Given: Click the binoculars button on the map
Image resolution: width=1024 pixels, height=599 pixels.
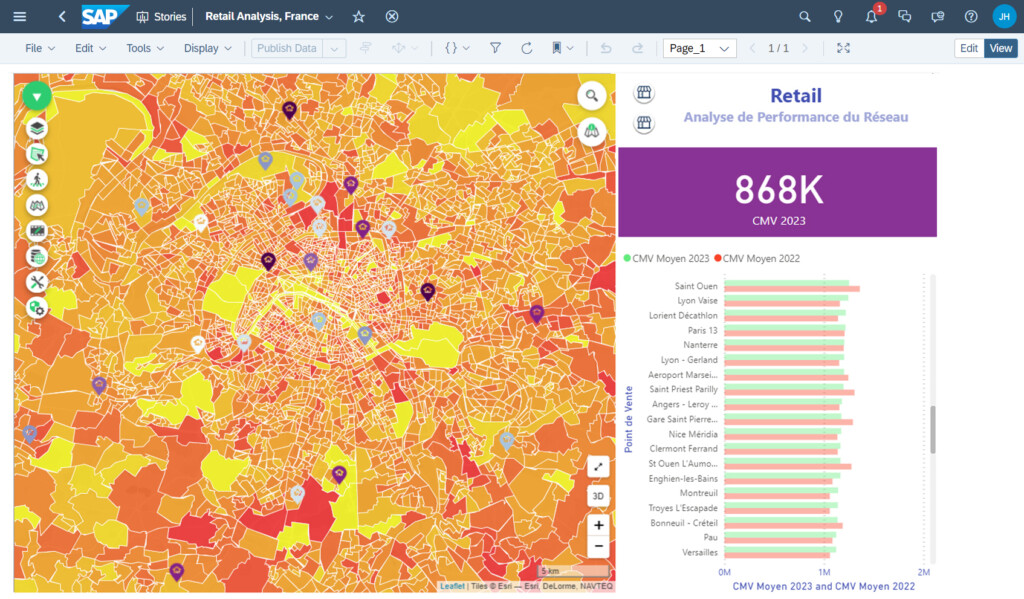Looking at the screenshot, I should tap(592, 131).
